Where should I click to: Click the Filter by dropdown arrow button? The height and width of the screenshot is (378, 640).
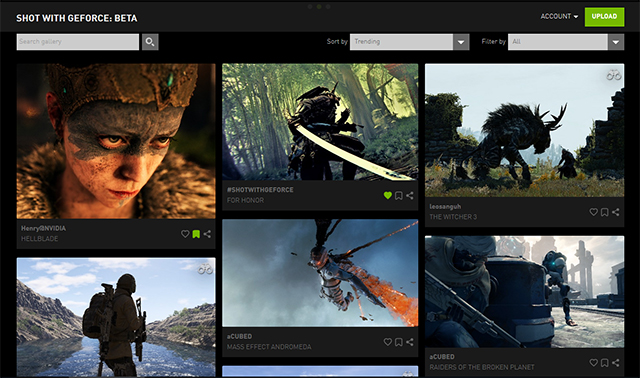pos(616,42)
